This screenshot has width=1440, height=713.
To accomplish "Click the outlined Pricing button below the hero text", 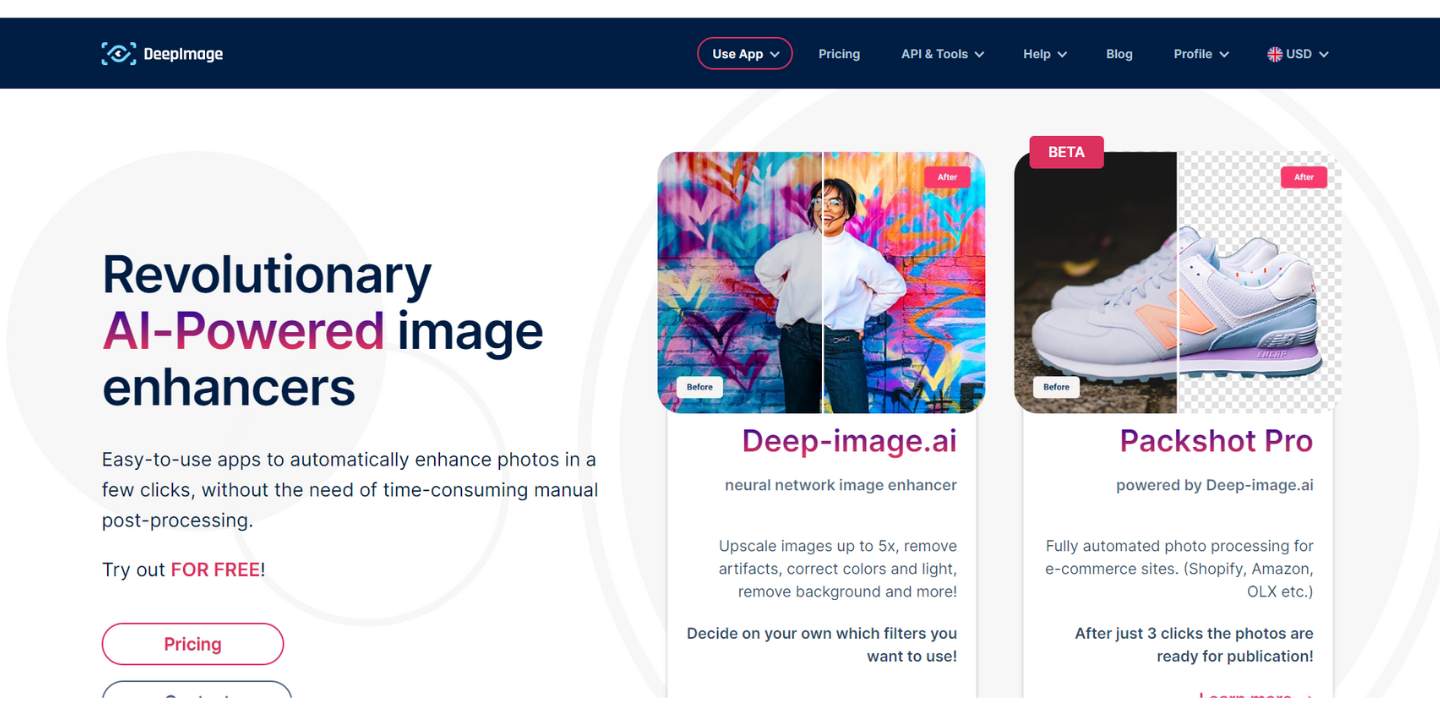I will [193, 644].
